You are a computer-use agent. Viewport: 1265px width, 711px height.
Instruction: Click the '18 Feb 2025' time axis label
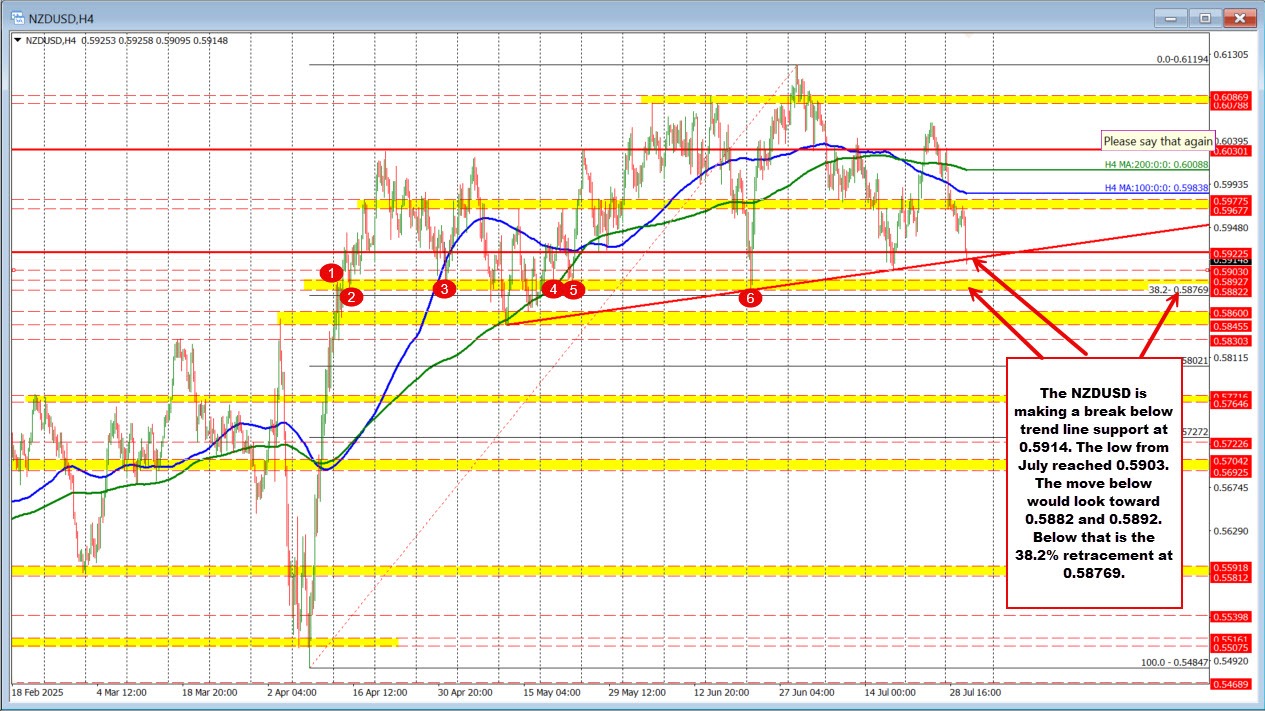click(37, 691)
